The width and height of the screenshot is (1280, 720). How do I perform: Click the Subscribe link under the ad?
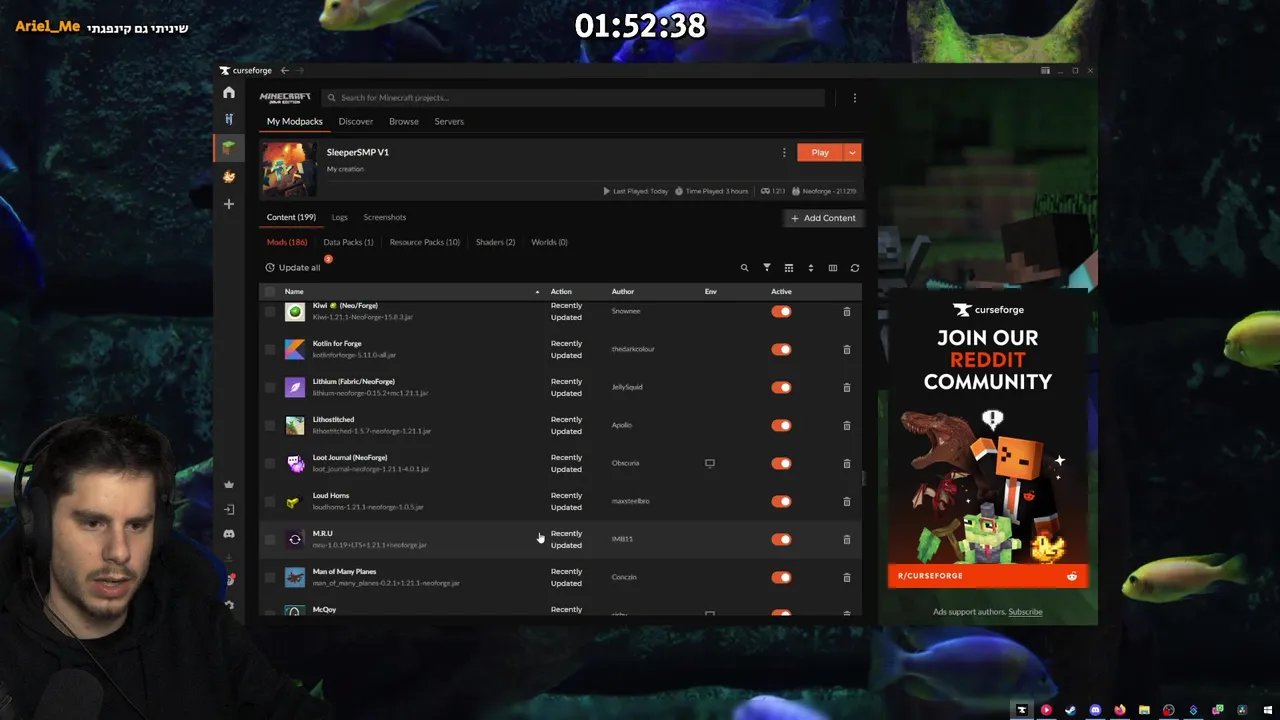[1025, 612]
